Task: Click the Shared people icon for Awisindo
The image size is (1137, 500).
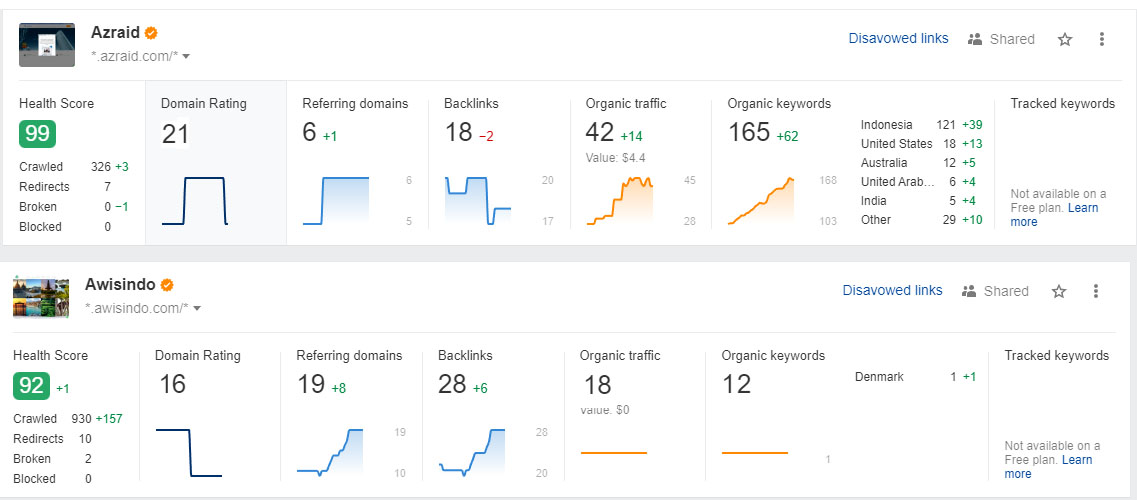Action: (969, 291)
